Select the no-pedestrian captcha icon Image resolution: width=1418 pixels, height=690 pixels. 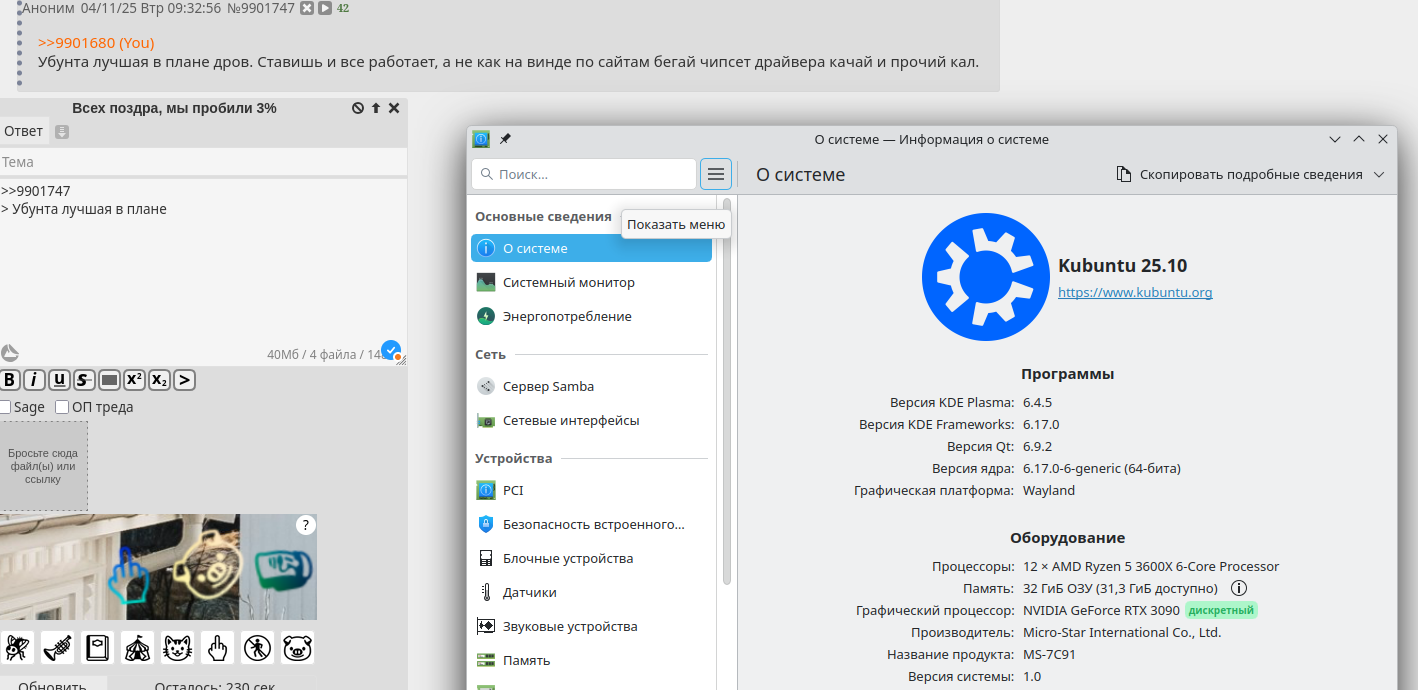(x=257, y=648)
